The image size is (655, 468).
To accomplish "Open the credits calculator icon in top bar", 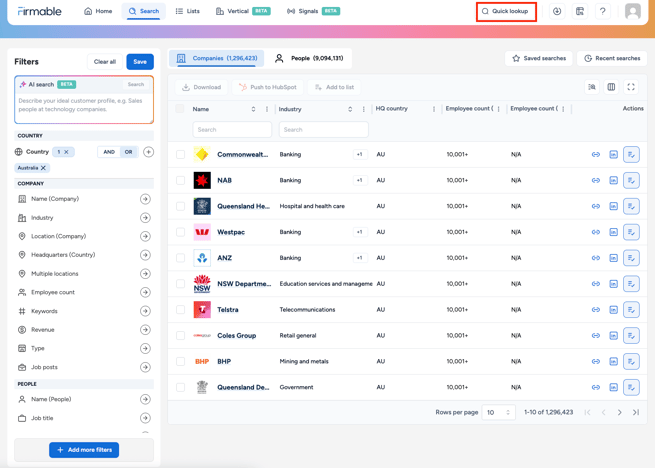I will [x=580, y=11].
